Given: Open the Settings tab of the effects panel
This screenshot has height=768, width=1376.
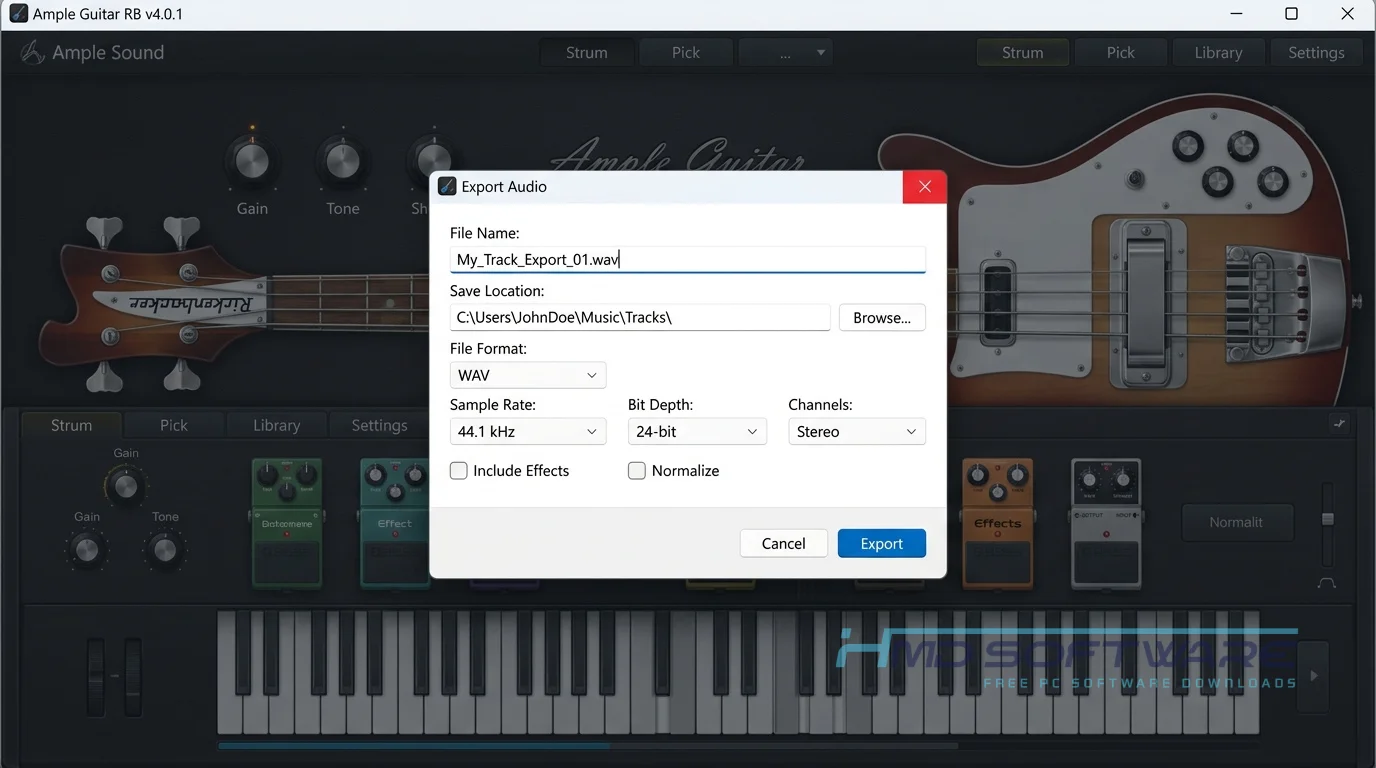Looking at the screenshot, I should (380, 425).
